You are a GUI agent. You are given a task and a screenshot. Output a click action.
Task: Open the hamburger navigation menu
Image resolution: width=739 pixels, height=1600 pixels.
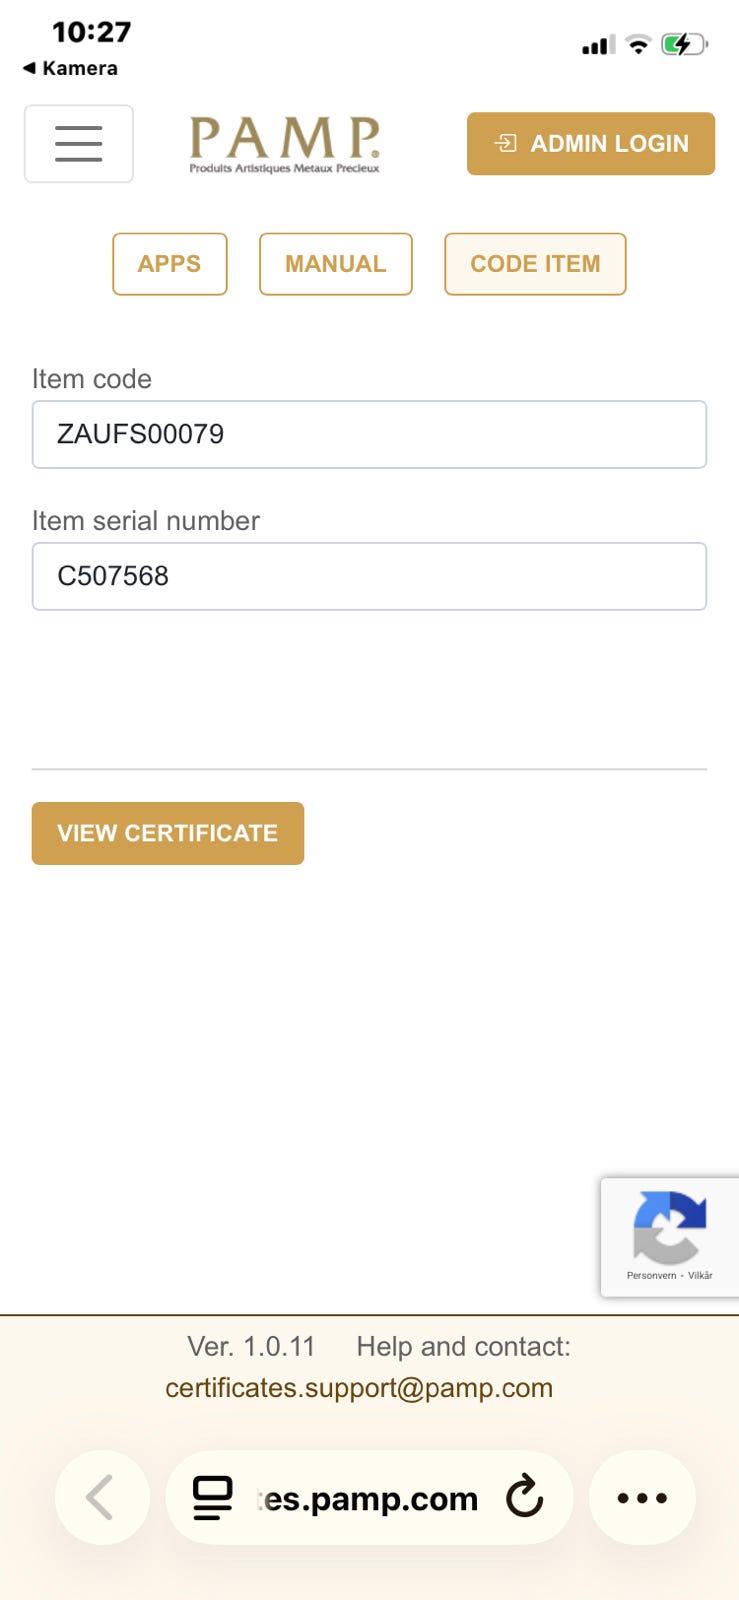pyautogui.click(x=79, y=144)
